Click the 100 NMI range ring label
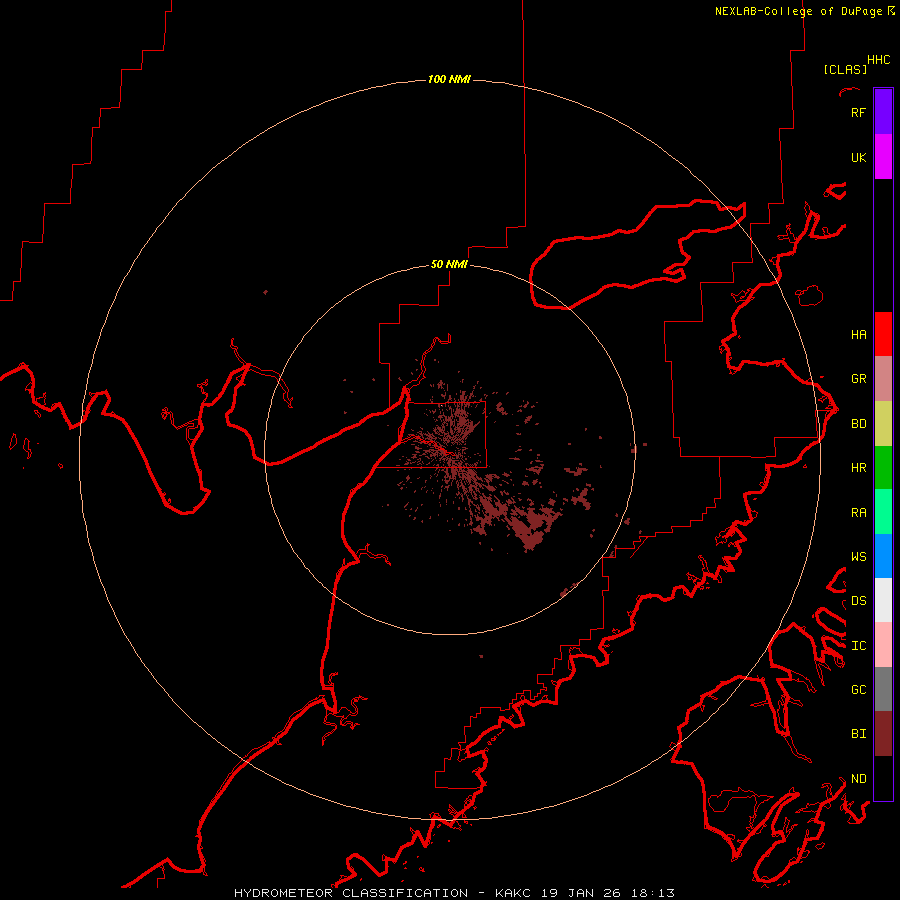 (x=449, y=79)
